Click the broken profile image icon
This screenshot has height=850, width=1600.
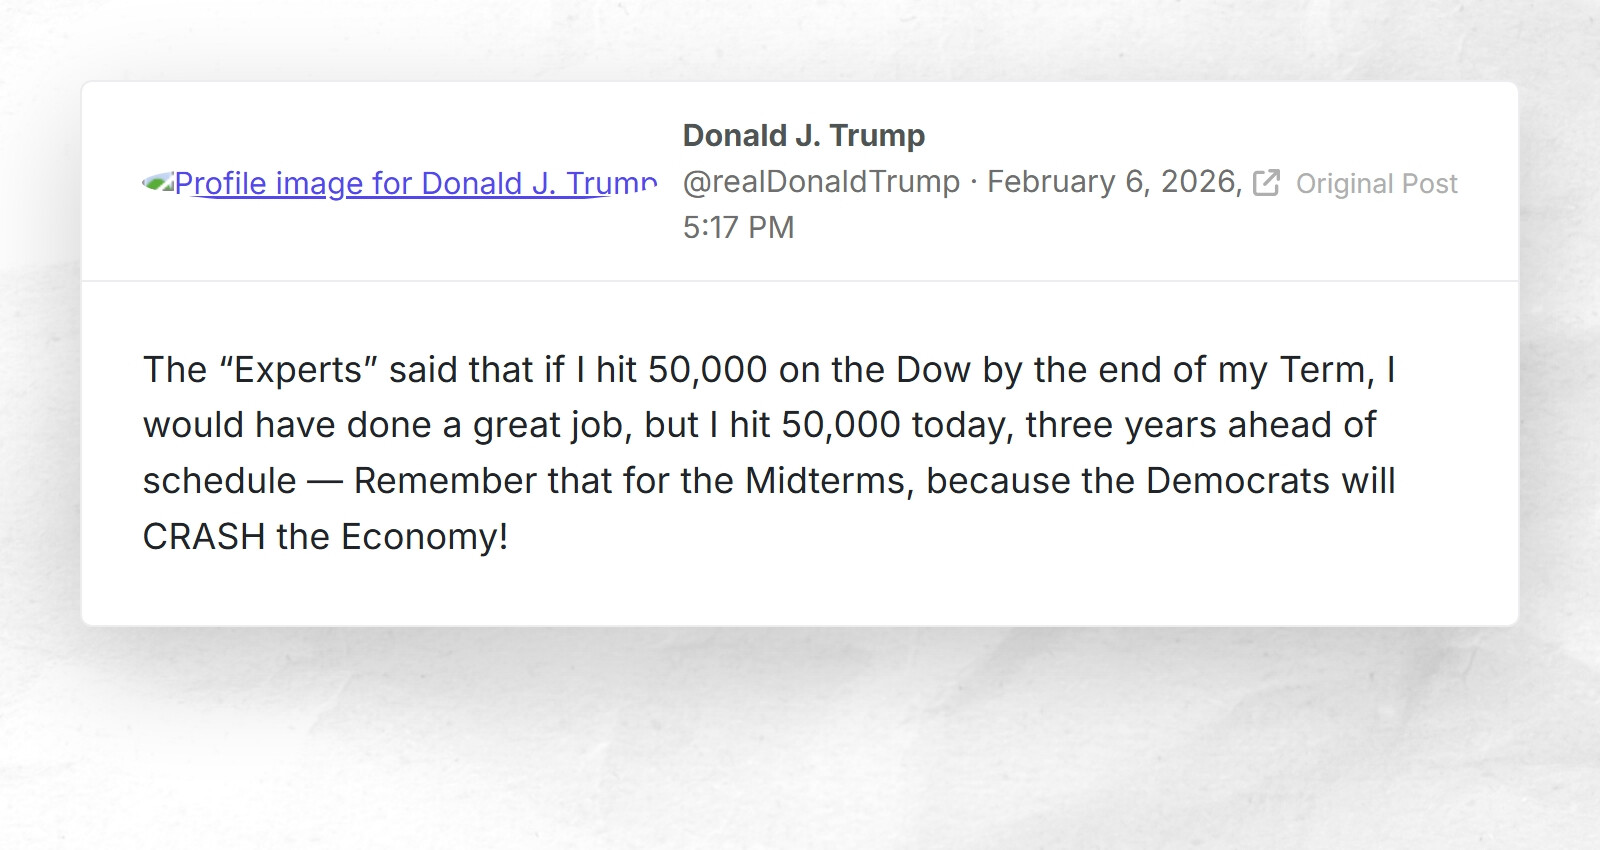157,183
